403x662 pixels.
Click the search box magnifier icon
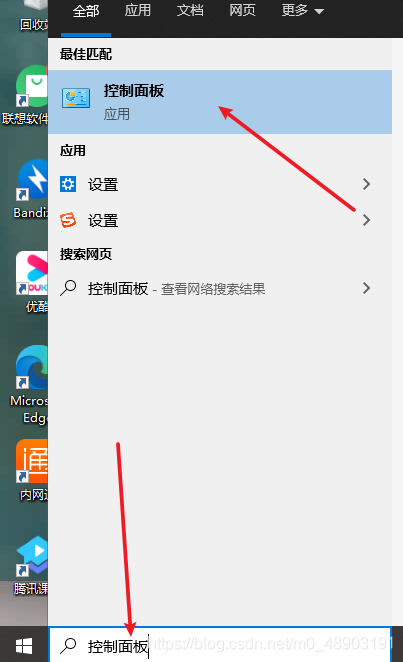[x=68, y=645]
